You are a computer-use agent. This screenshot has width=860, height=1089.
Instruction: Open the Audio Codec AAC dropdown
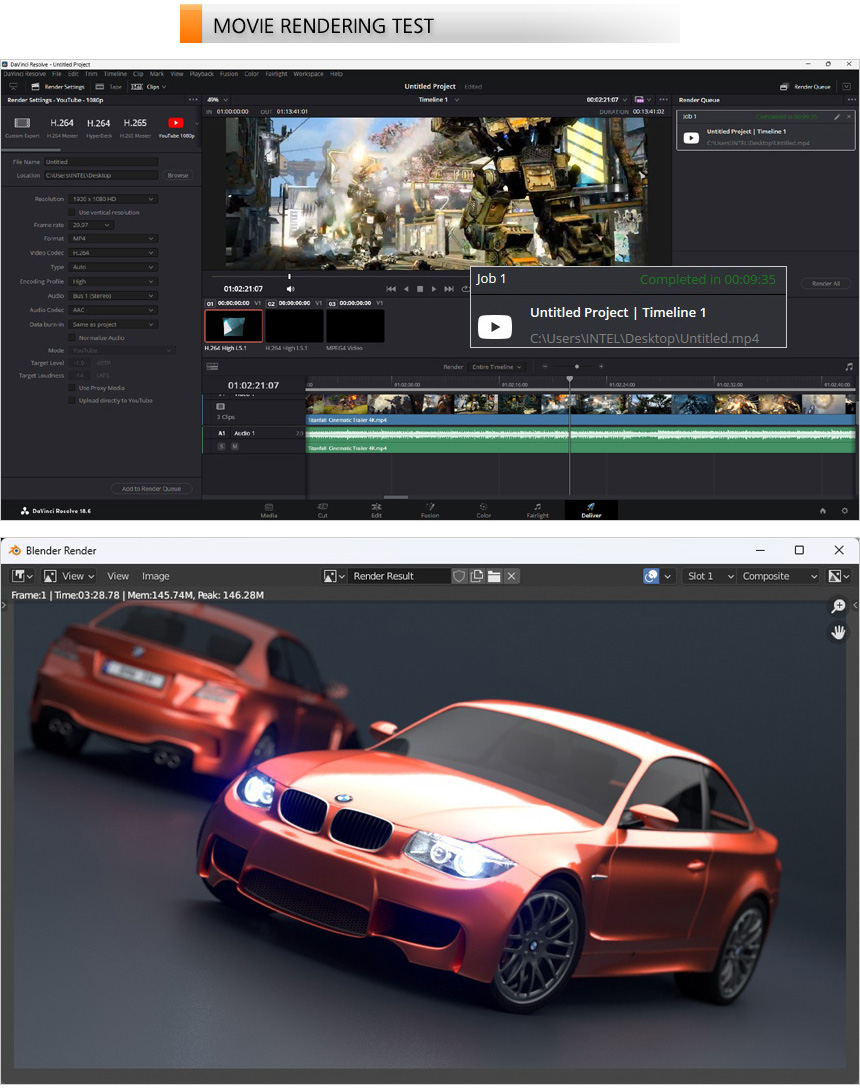(x=113, y=310)
